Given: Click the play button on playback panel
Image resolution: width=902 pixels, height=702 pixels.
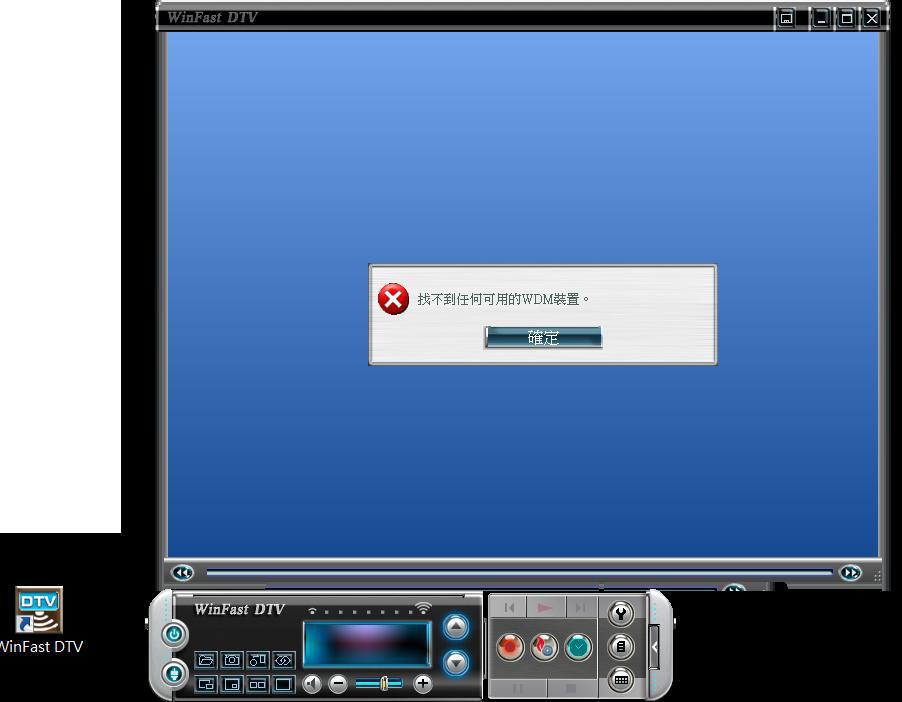Looking at the screenshot, I should (x=546, y=608).
